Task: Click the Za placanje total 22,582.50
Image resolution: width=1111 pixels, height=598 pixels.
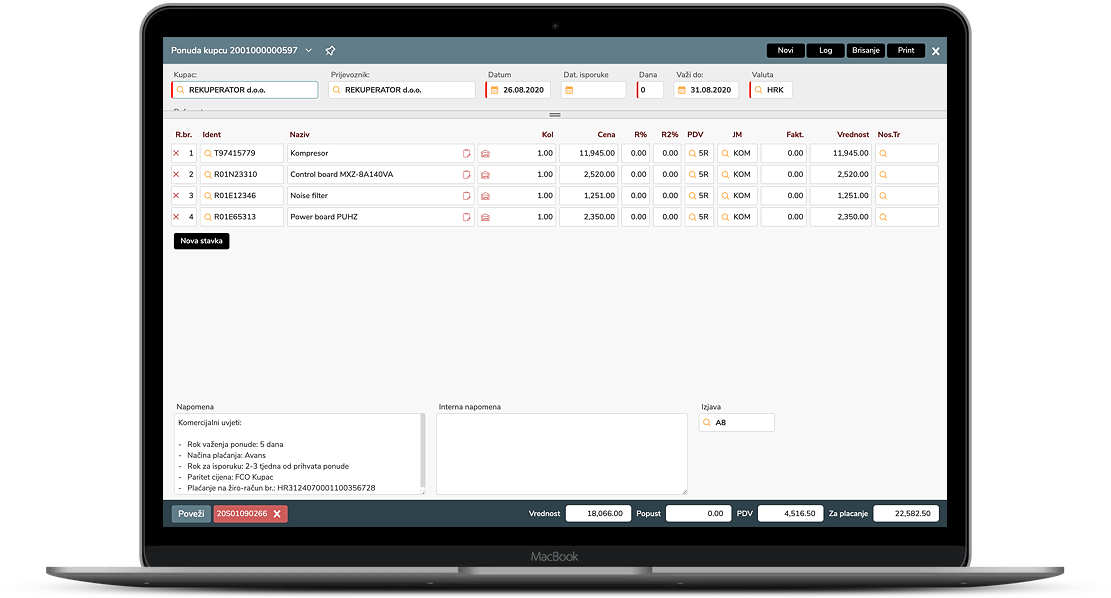Action: click(x=906, y=514)
